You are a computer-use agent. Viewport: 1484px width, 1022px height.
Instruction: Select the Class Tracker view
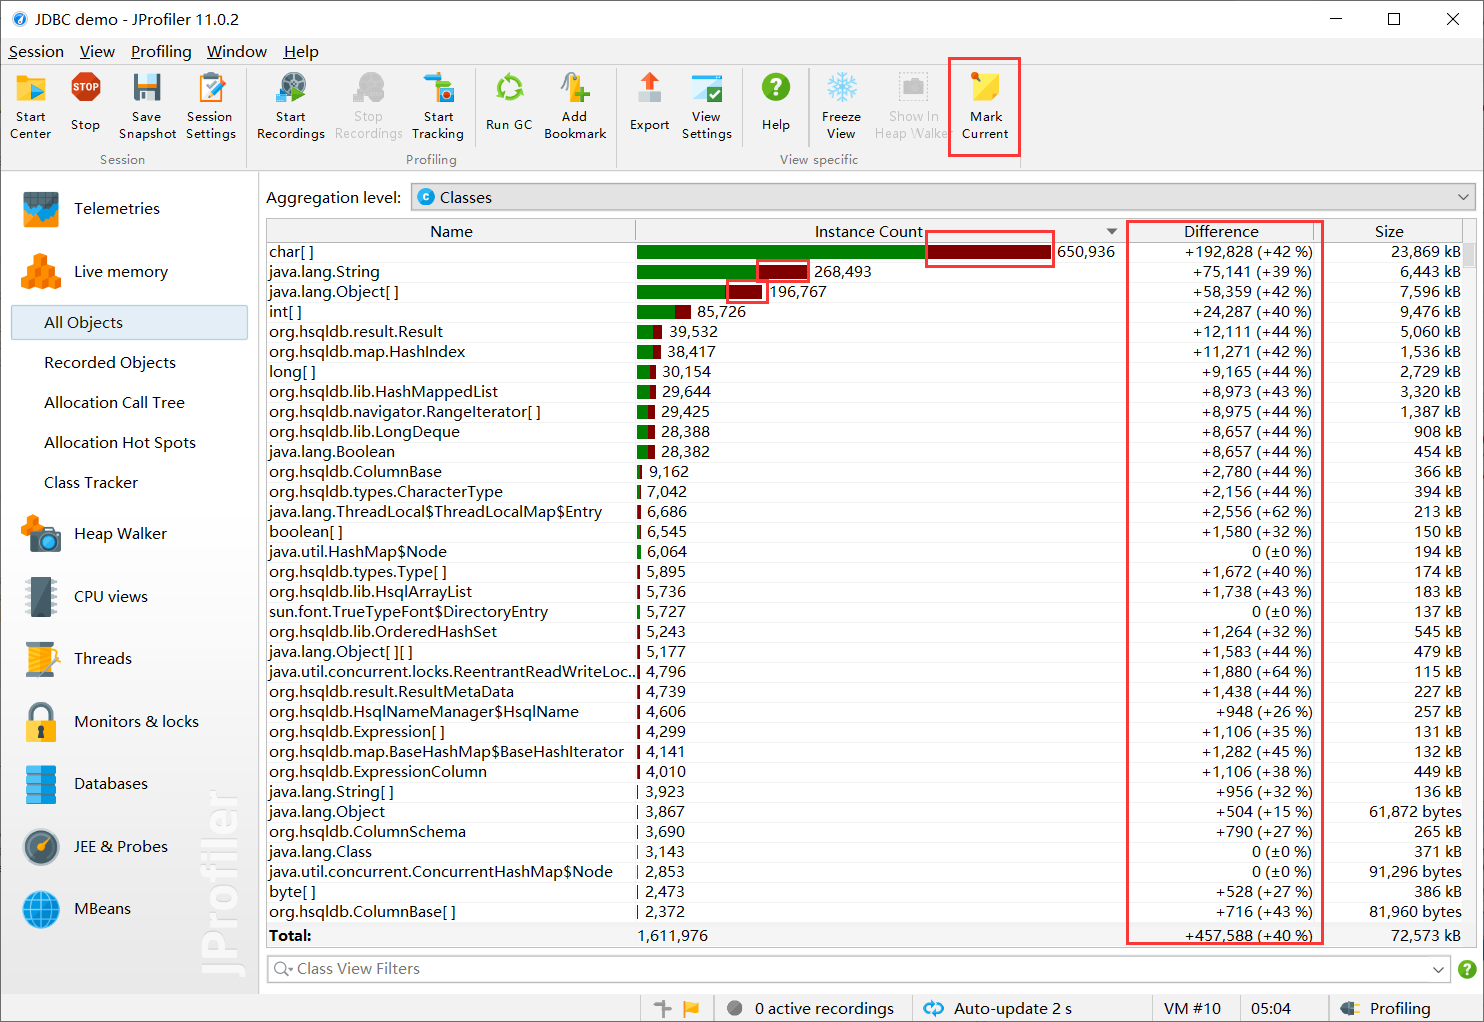(91, 482)
